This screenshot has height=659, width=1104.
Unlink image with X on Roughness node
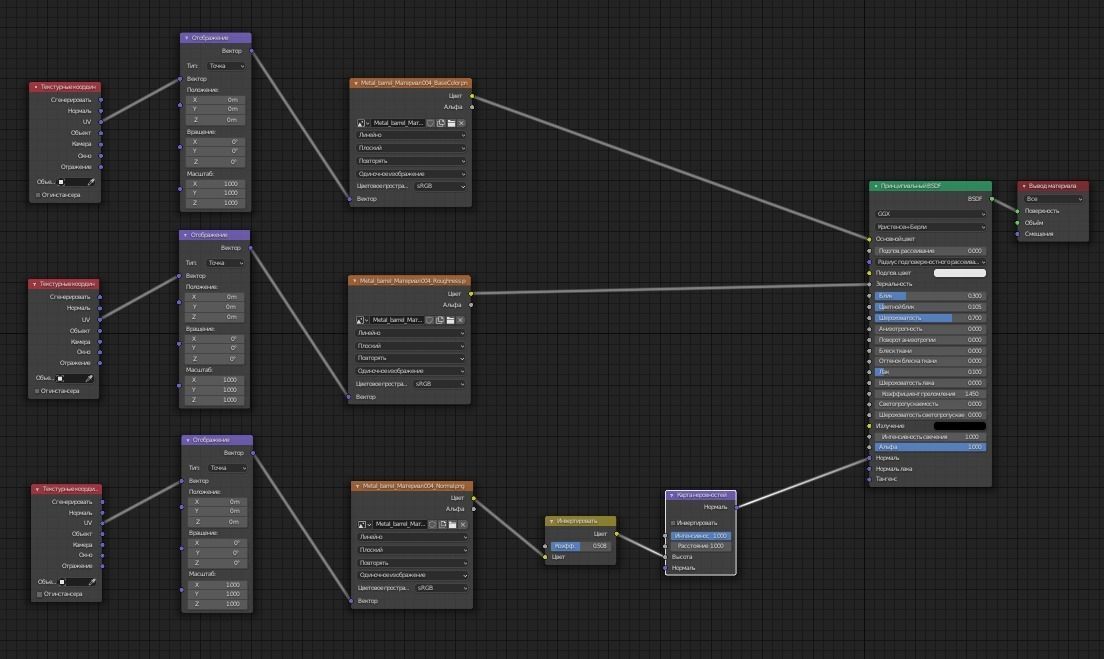(460, 320)
